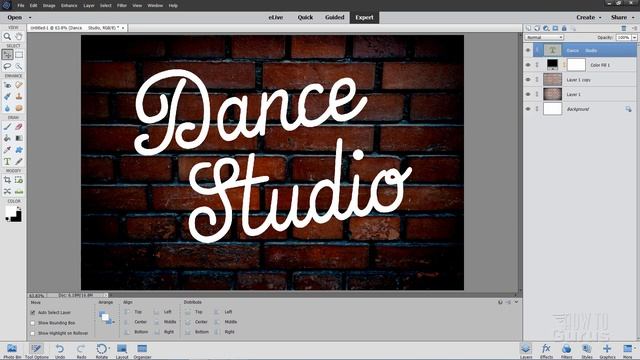Image resolution: width=640 pixels, height=360 pixels.
Task: Select the Quick Selection tool
Action: [x=19, y=66]
